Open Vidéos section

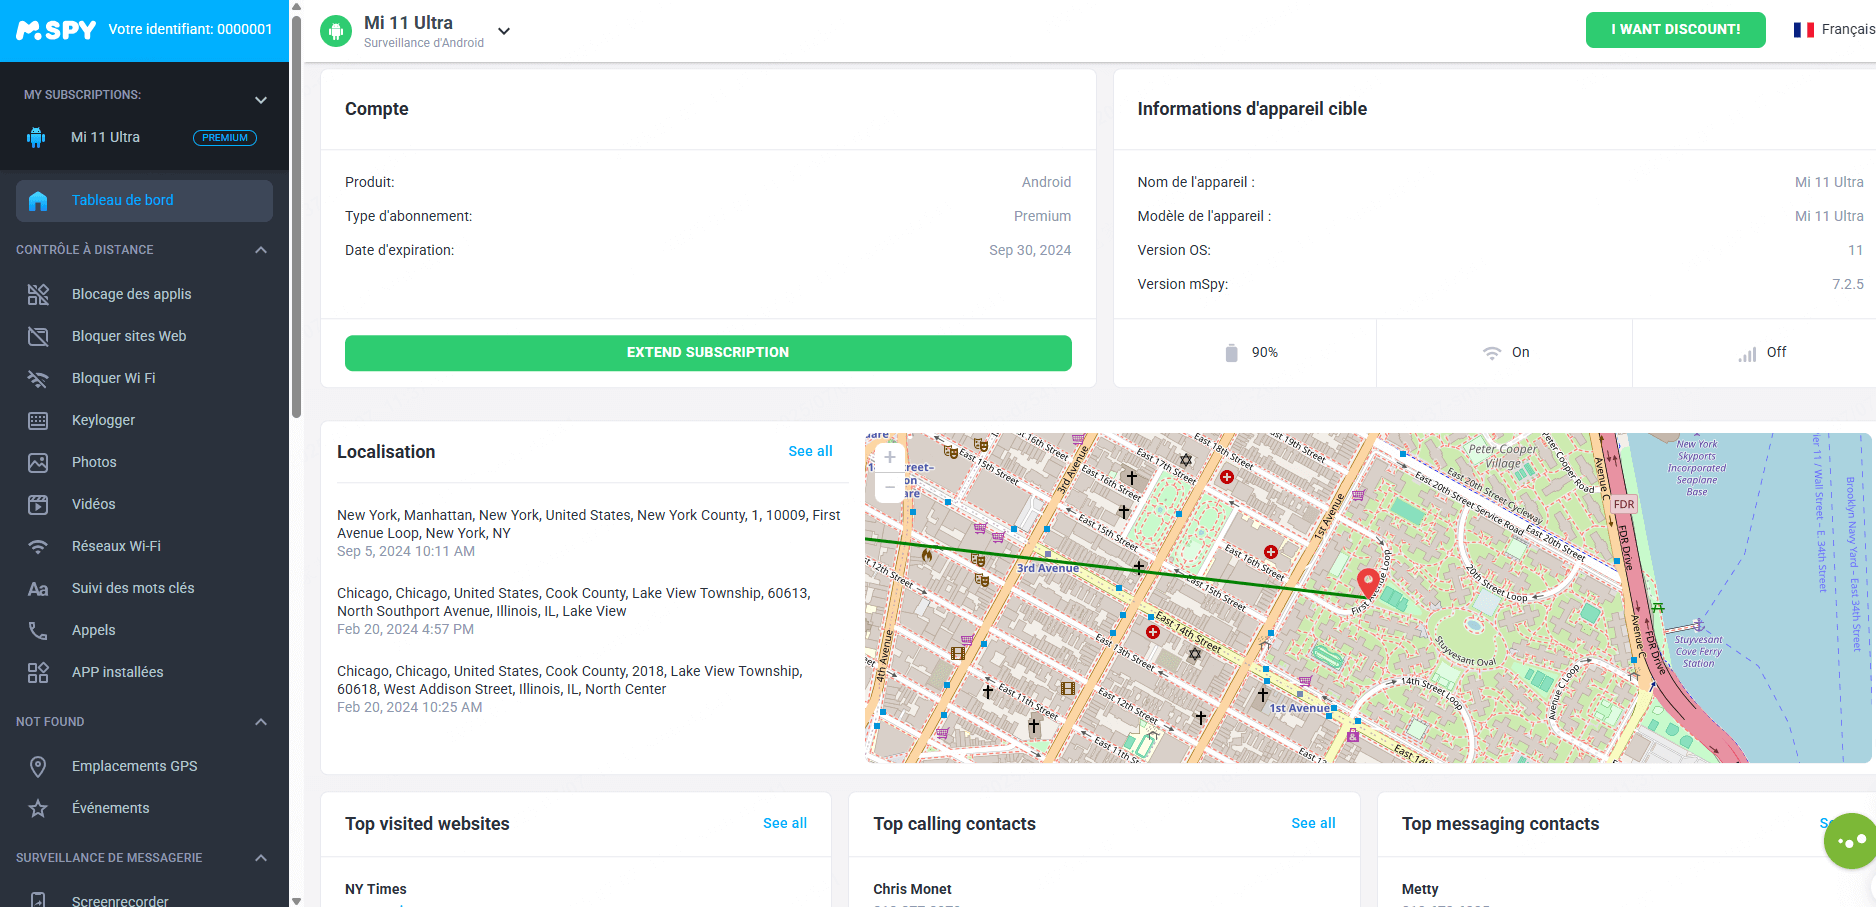click(x=93, y=504)
